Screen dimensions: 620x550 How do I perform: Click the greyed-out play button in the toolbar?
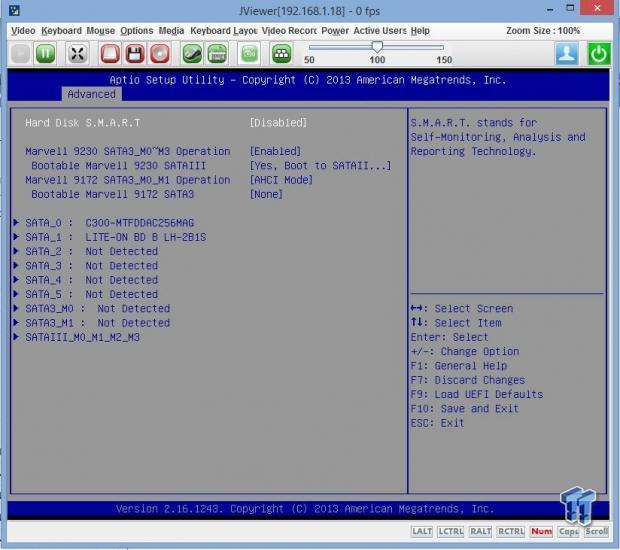pyautogui.click(x=21, y=53)
